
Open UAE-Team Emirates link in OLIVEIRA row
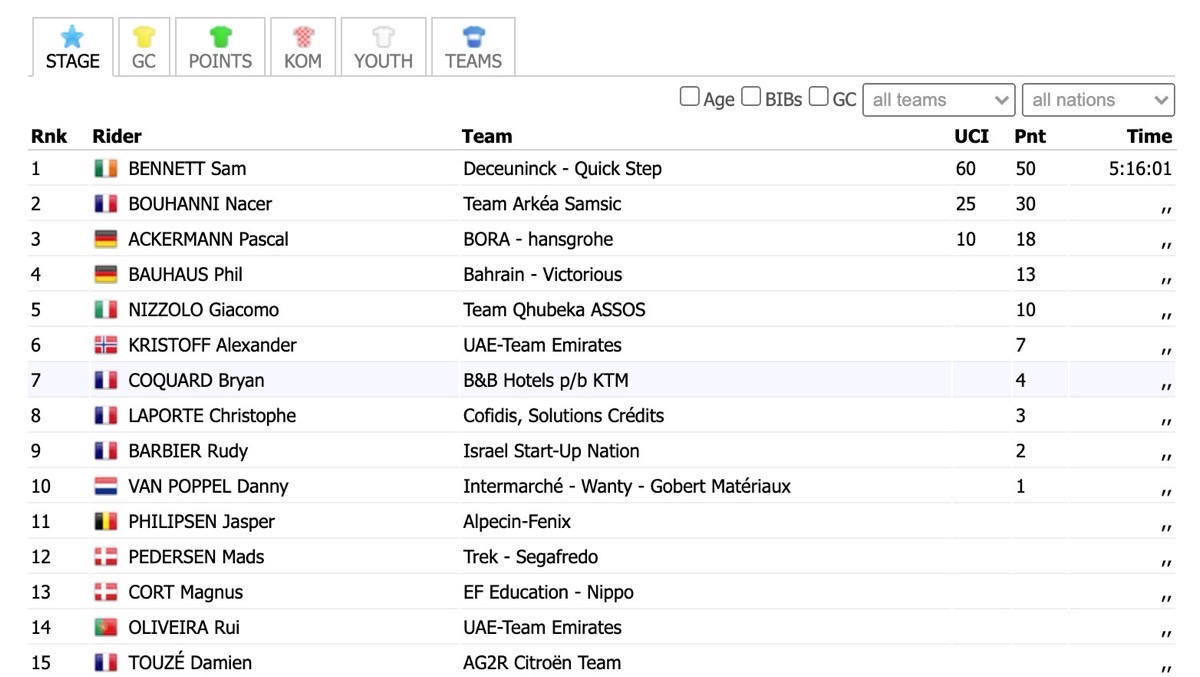pyautogui.click(x=542, y=628)
